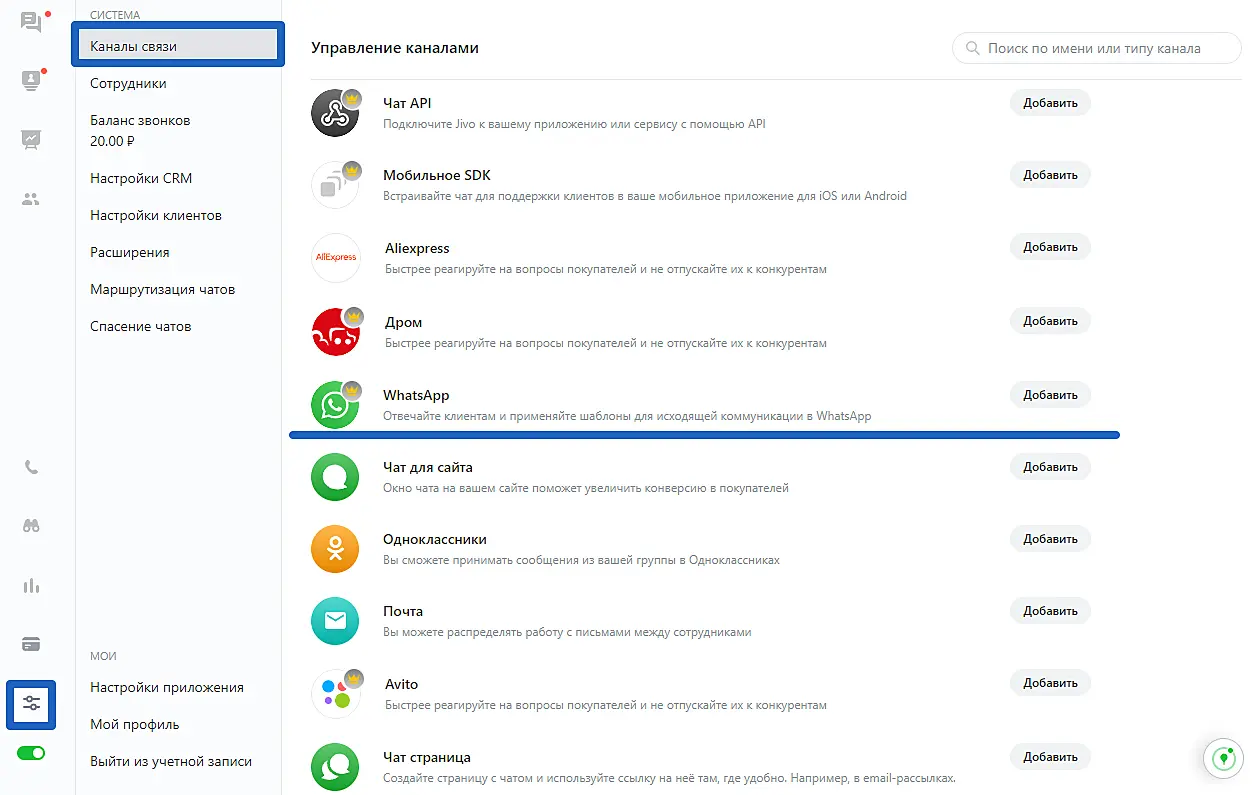Open the team members icon in sidebar

coord(32,199)
